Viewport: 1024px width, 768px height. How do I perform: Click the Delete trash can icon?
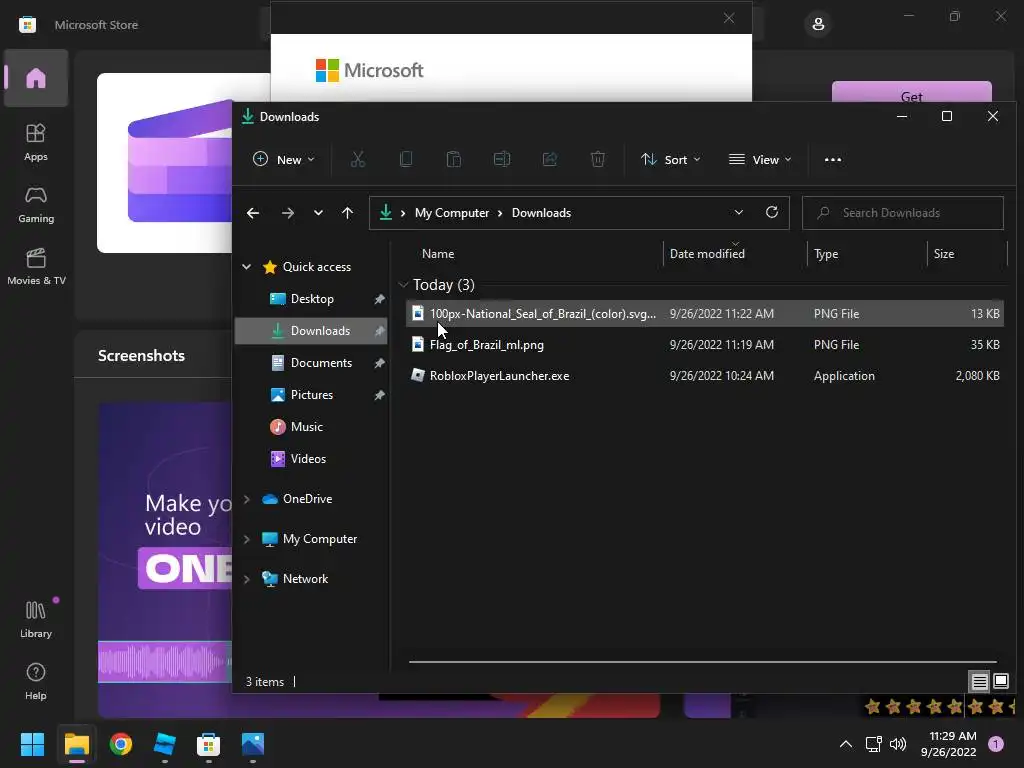coord(598,159)
